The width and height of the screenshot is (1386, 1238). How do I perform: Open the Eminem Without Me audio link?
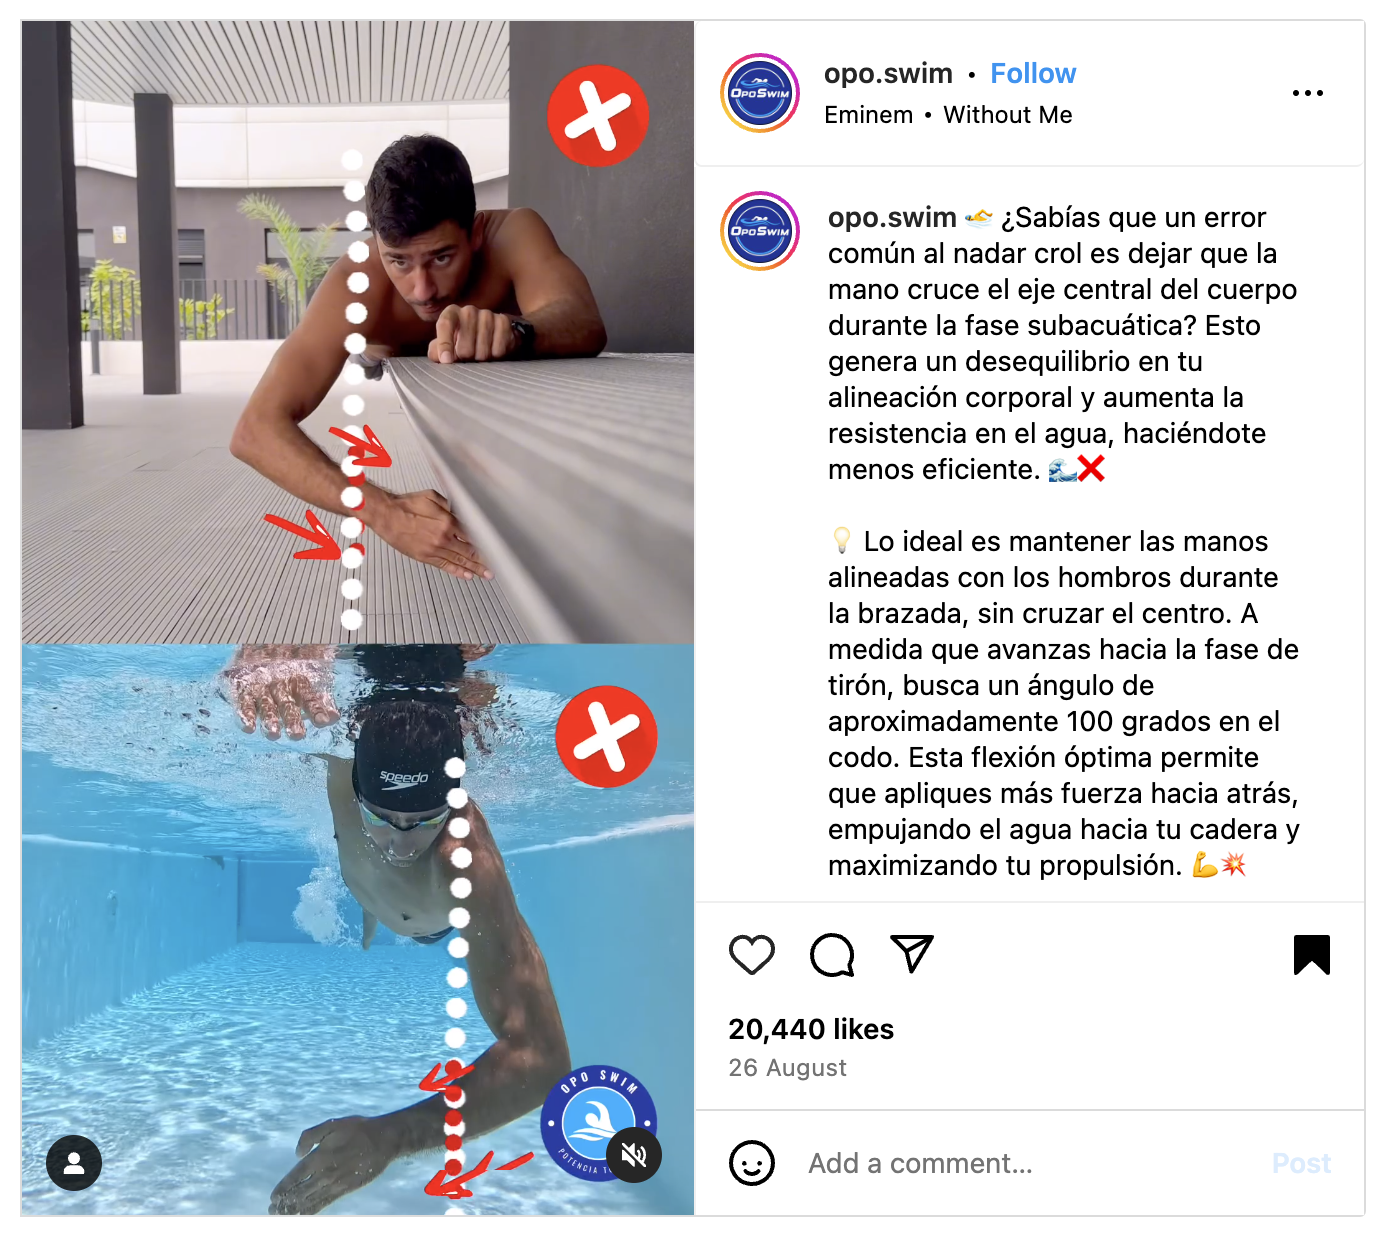coord(948,115)
